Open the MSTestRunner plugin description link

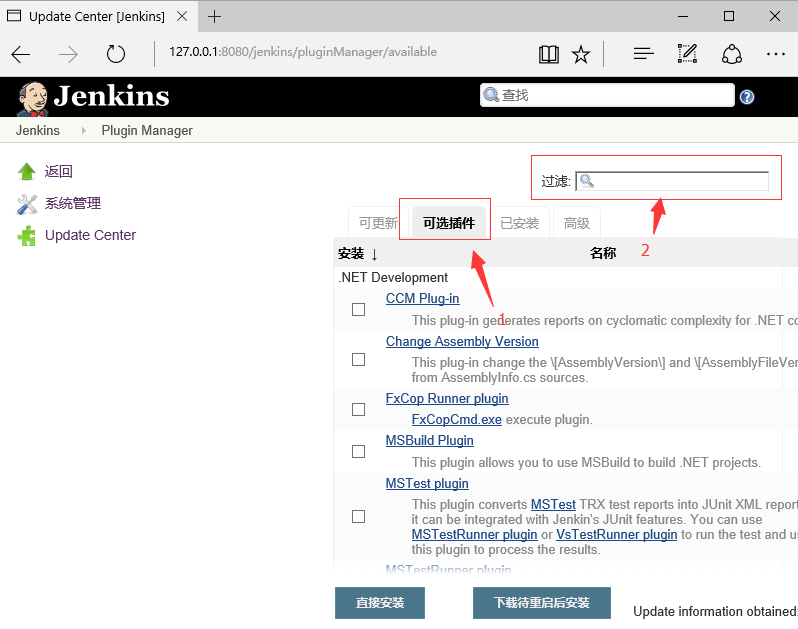pos(474,534)
